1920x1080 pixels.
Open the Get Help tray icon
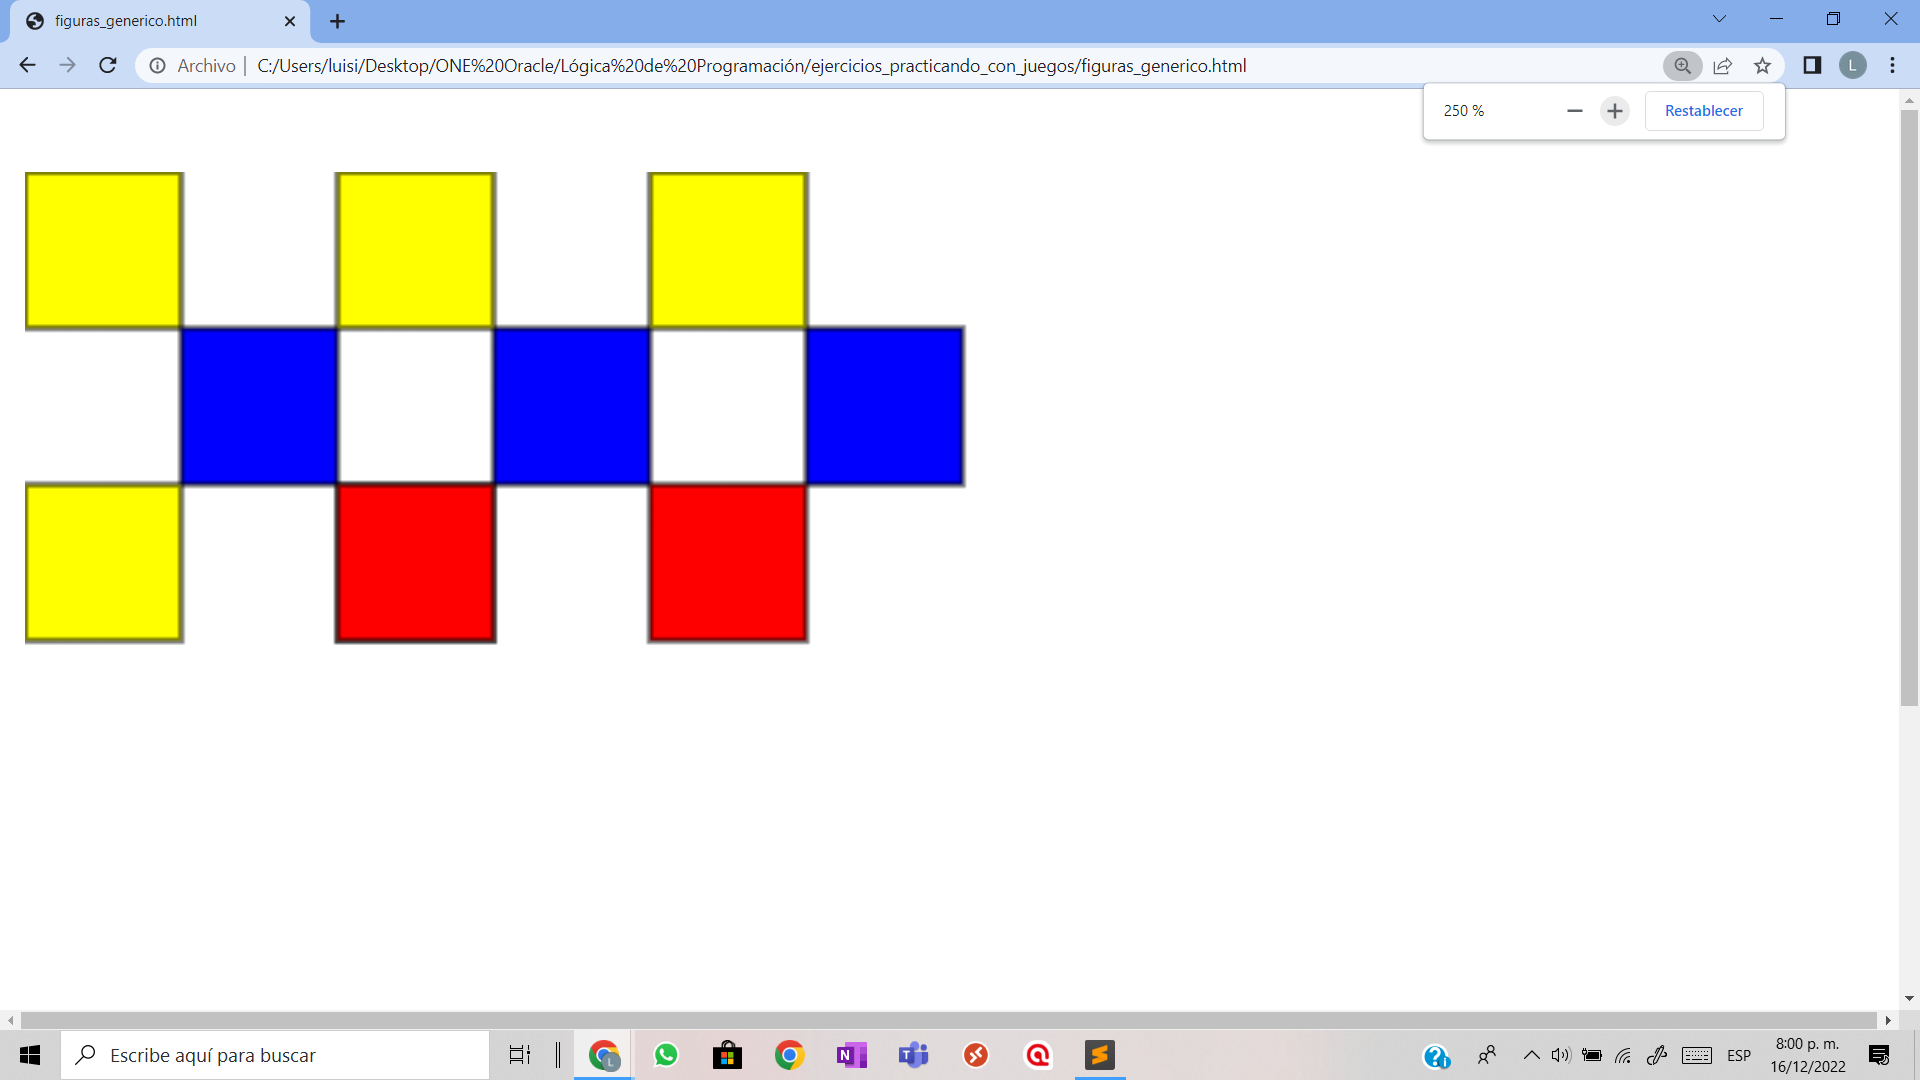click(x=1436, y=1056)
